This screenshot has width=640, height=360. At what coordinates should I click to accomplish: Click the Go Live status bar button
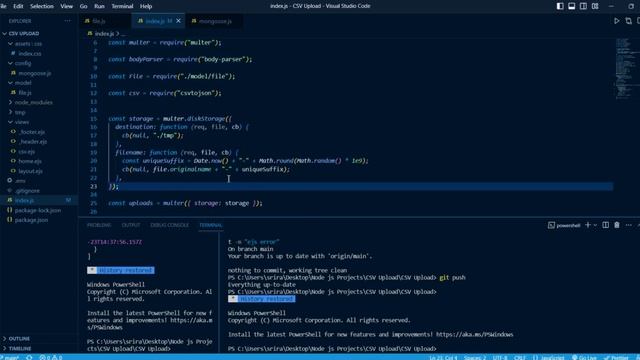[x=584, y=358]
